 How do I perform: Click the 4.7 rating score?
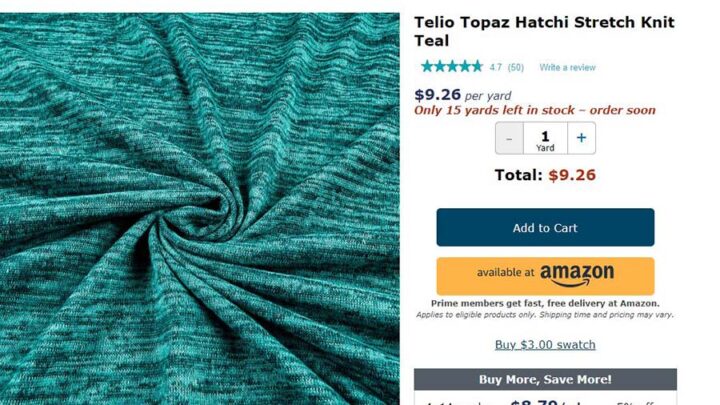495,68
